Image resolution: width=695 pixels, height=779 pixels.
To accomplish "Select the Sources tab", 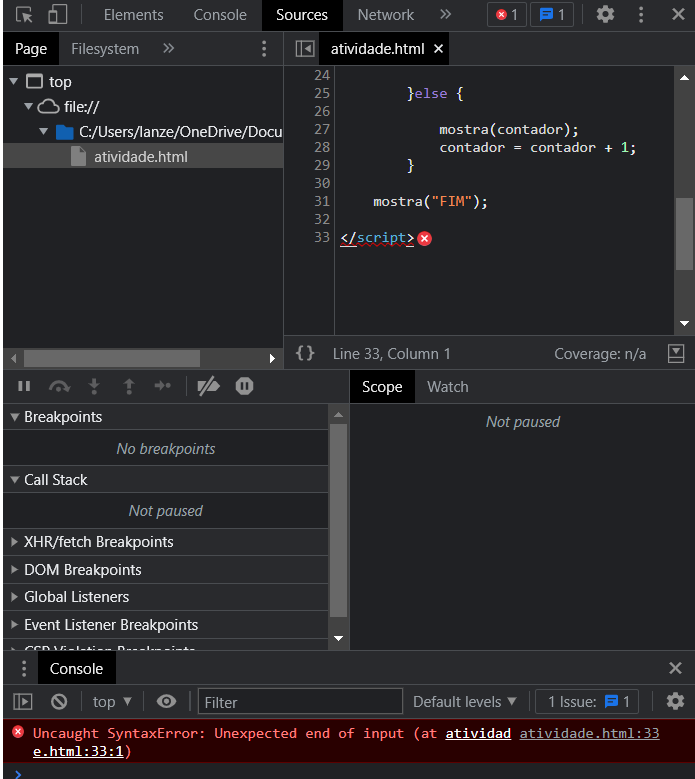I will (302, 15).
